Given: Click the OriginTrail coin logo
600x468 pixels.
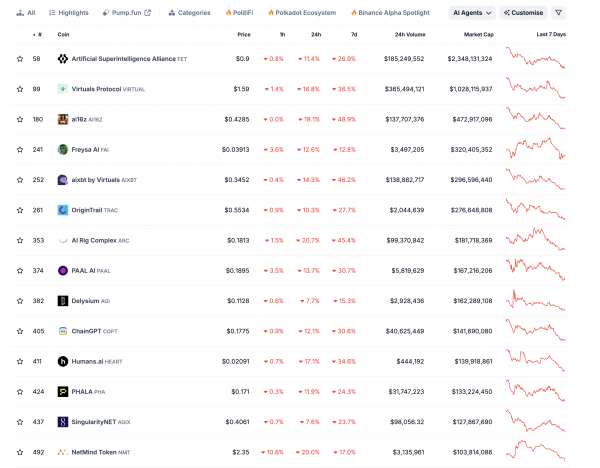Looking at the screenshot, I should 63,210.
